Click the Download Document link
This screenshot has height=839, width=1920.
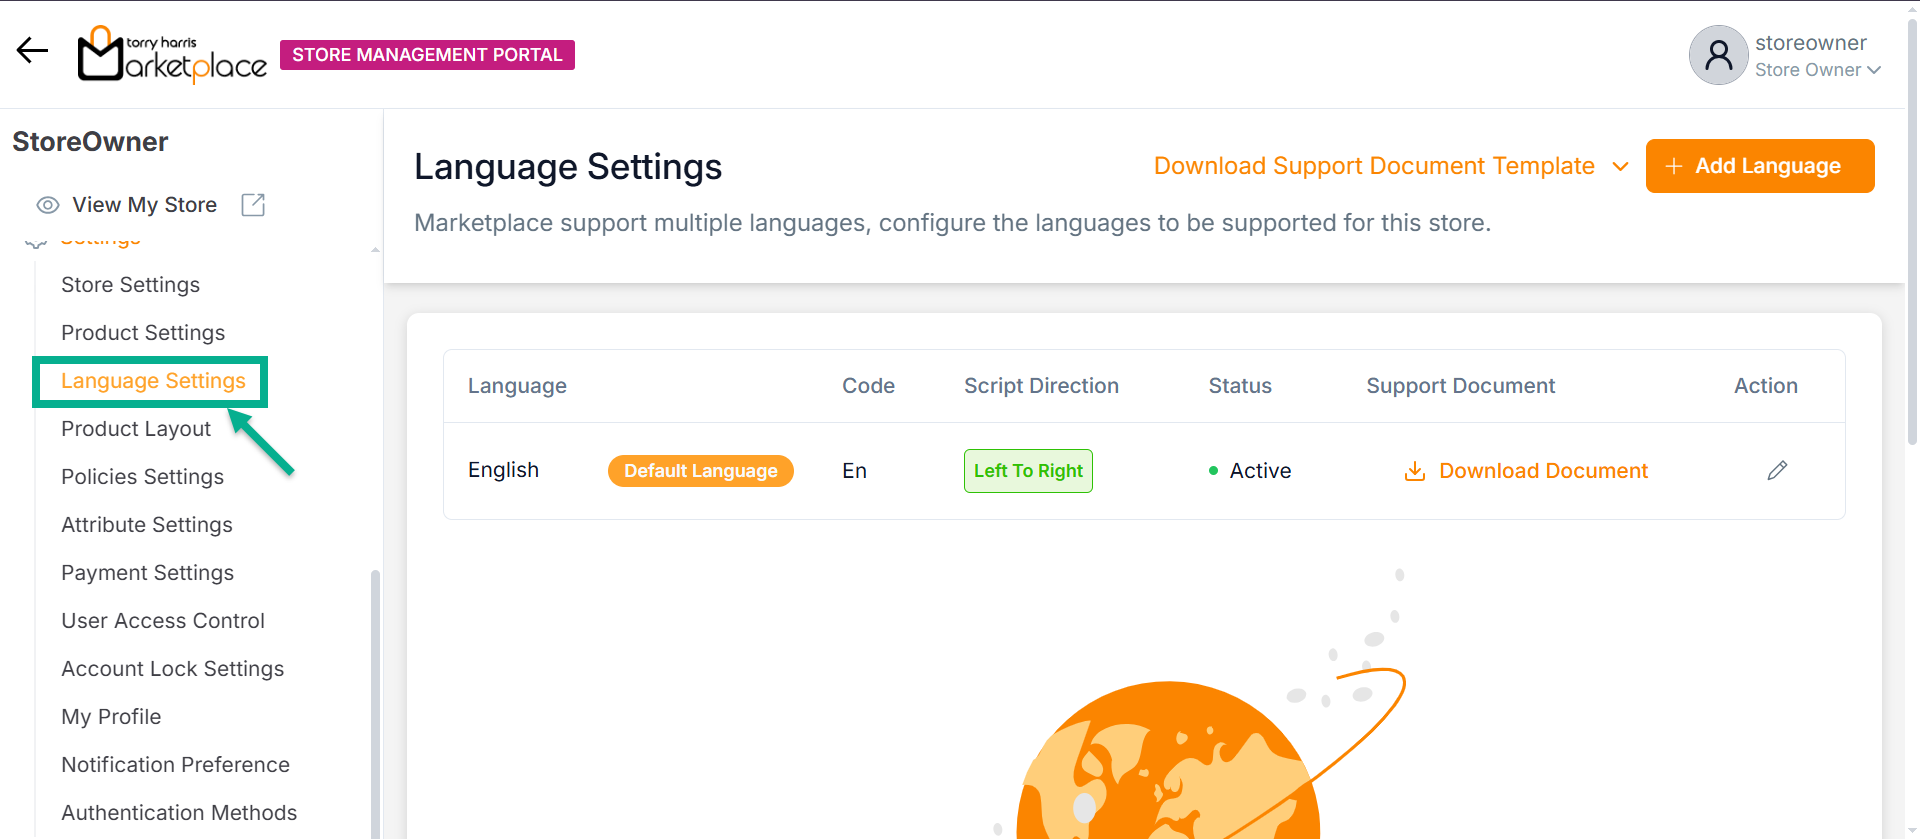(x=1542, y=471)
